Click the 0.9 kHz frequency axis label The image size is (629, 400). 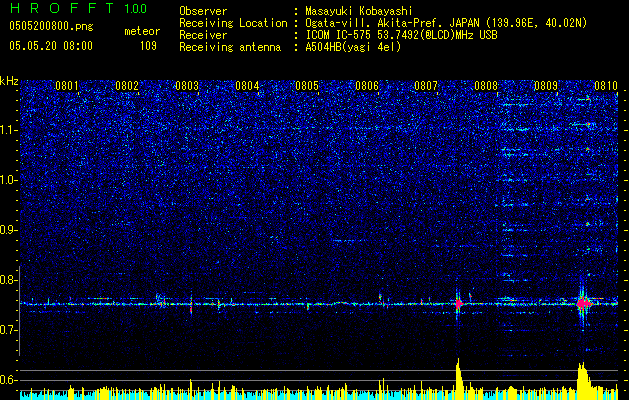7,230
